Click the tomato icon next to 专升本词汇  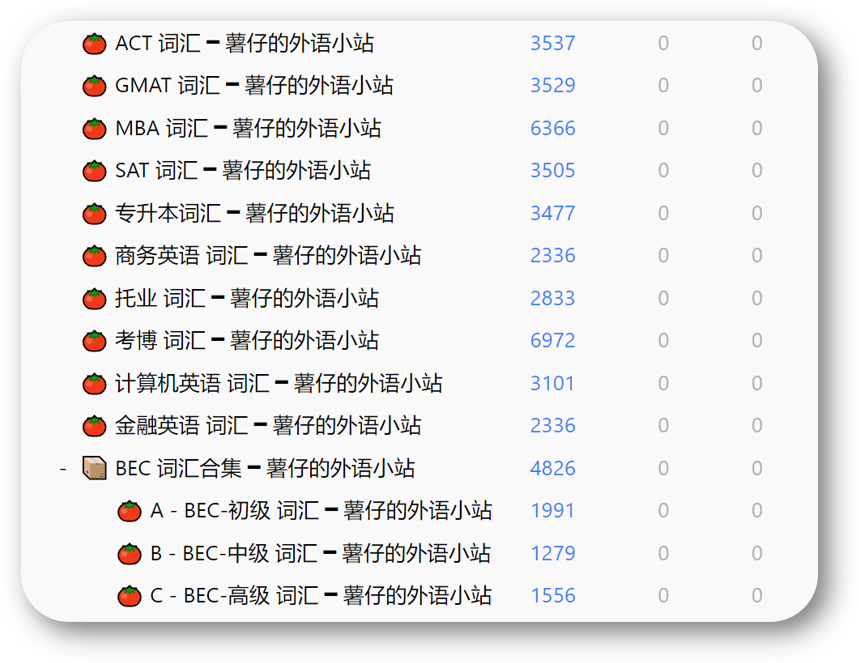coord(94,213)
